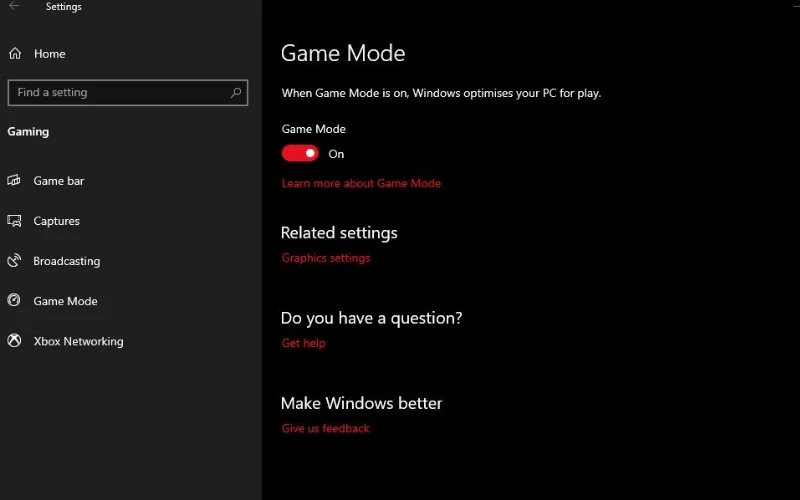
Task: Open Learn more about Game Mode link
Action: coord(361,183)
